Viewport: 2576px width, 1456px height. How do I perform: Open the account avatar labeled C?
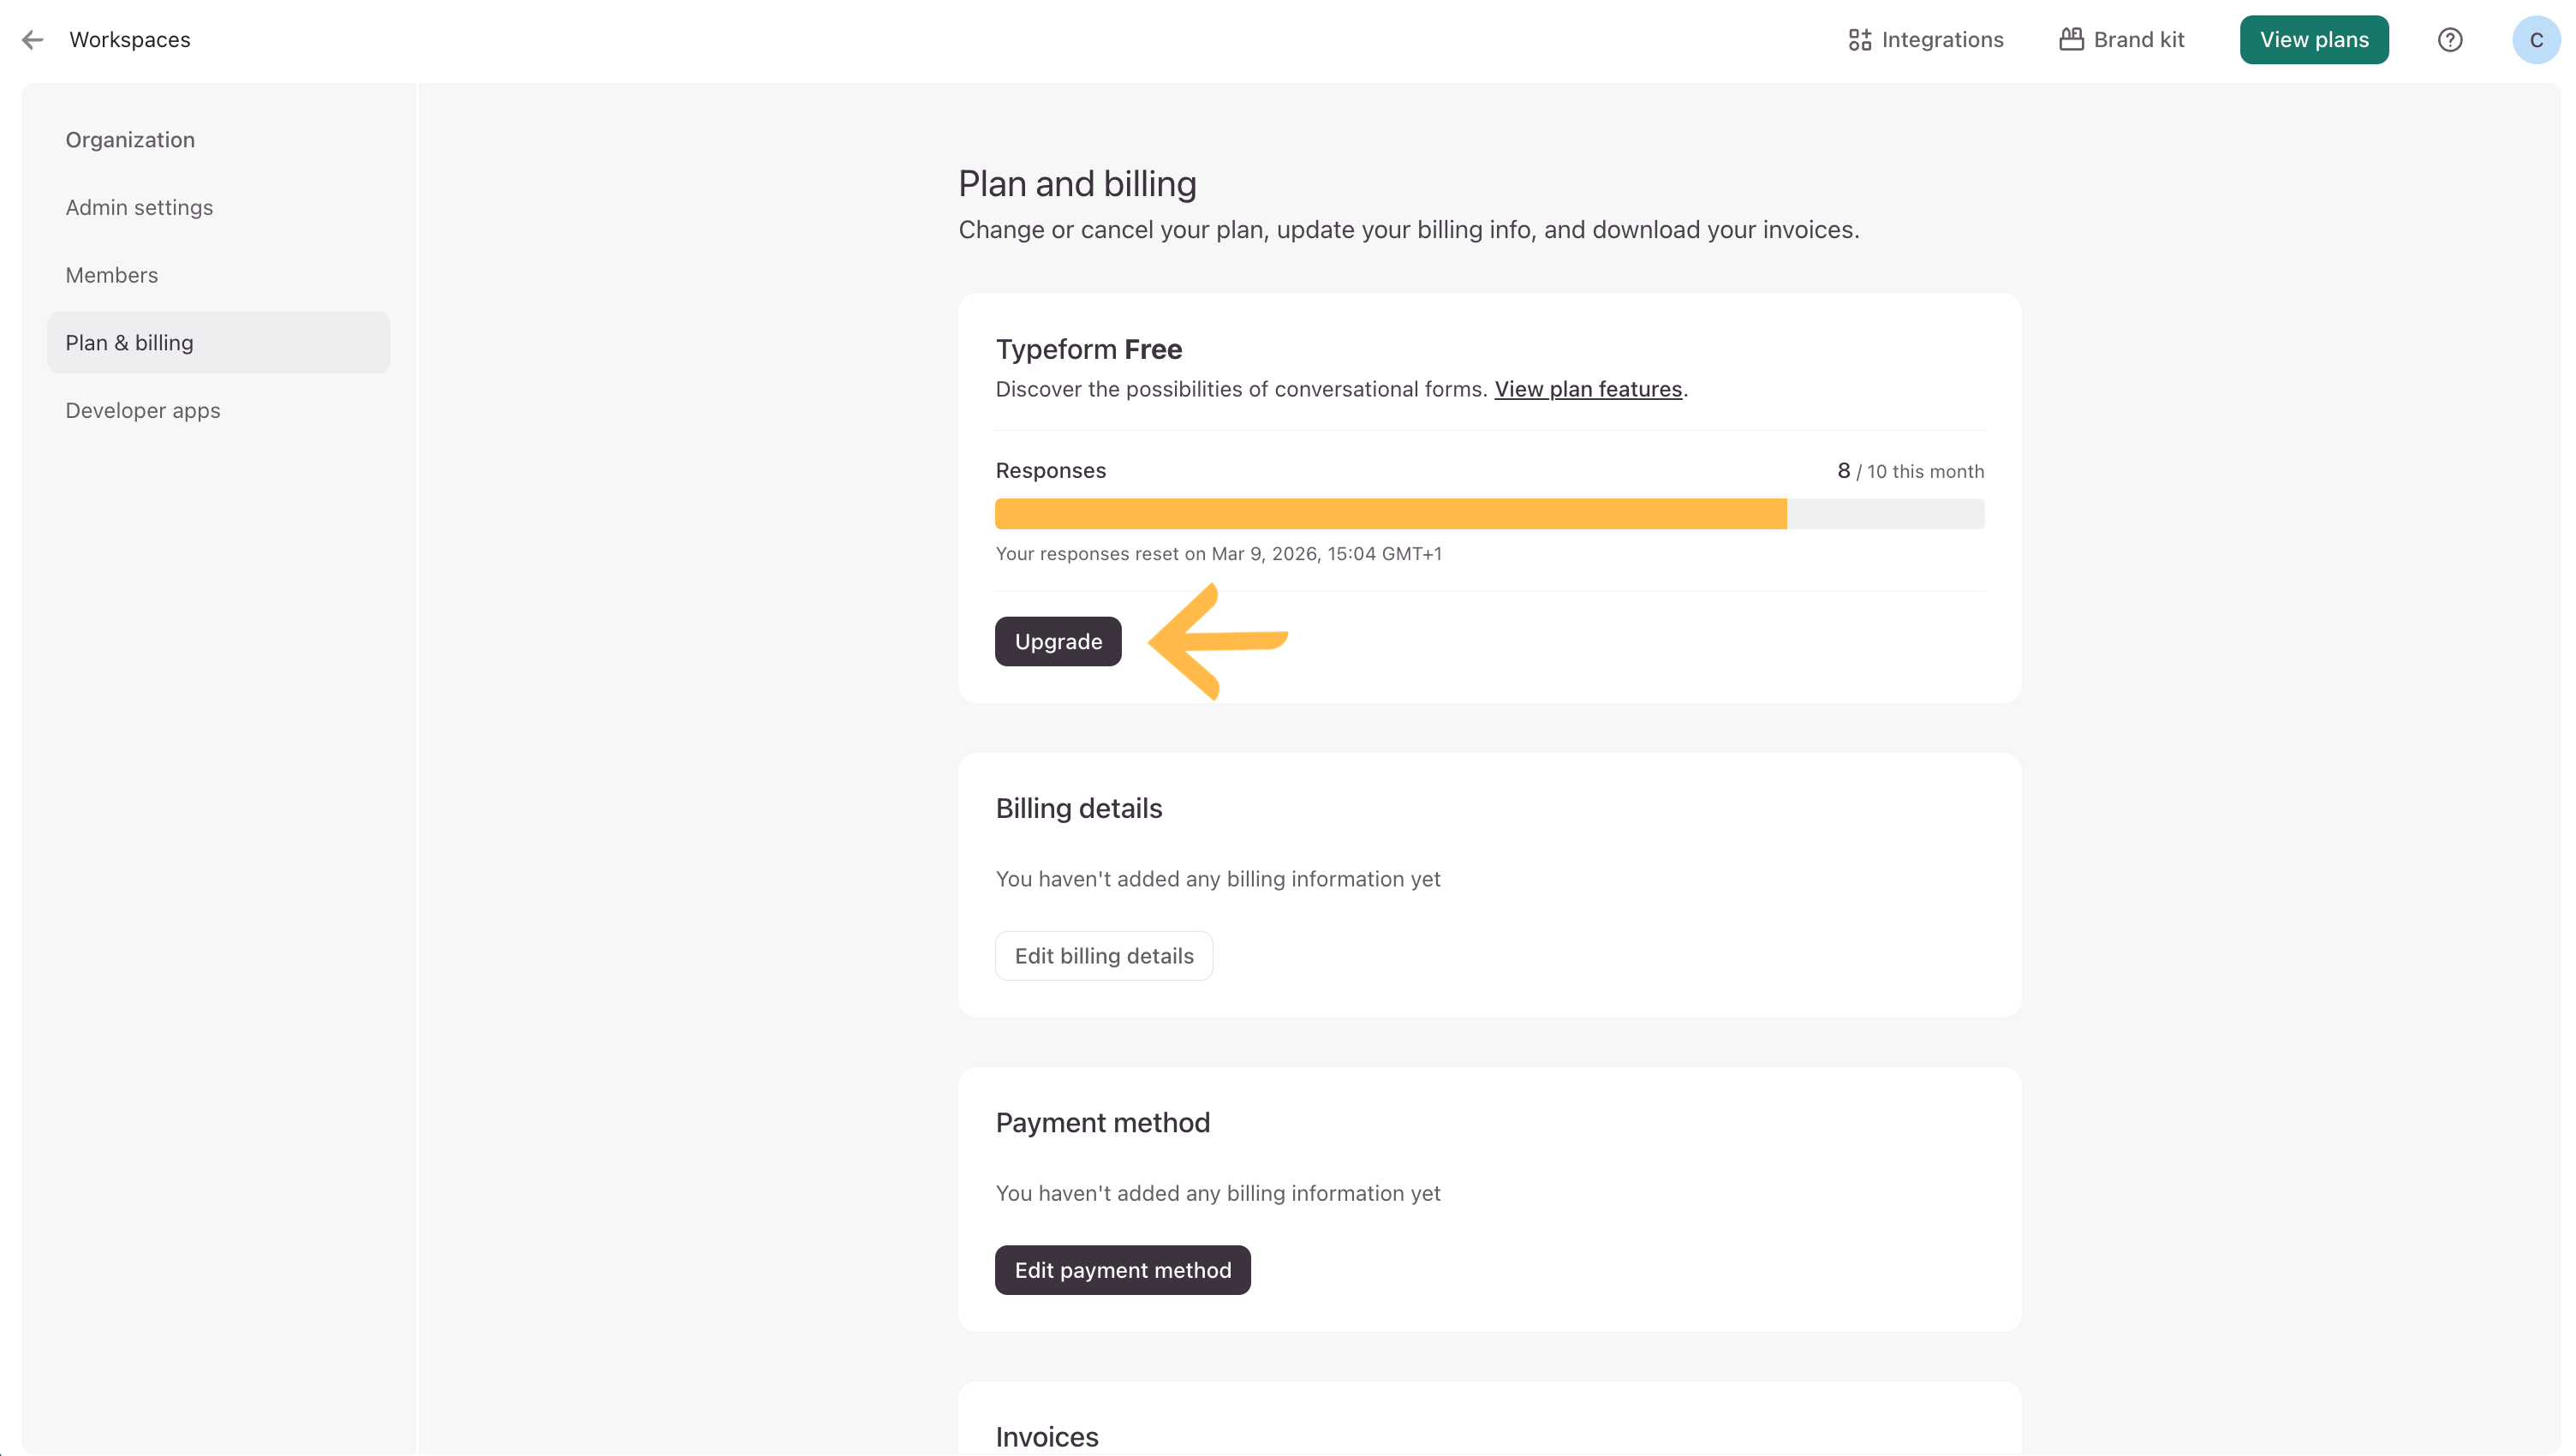pyautogui.click(x=2535, y=40)
